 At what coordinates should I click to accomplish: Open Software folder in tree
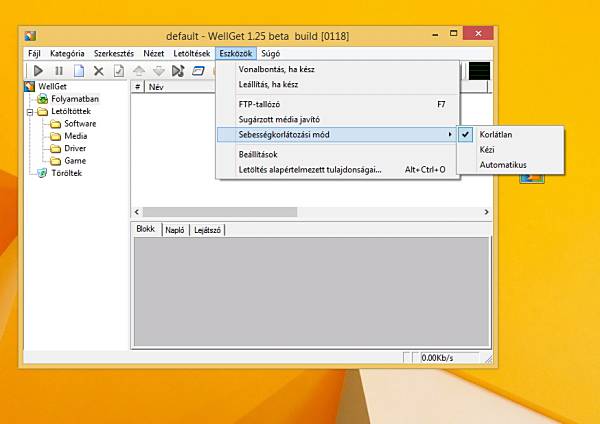coord(80,124)
